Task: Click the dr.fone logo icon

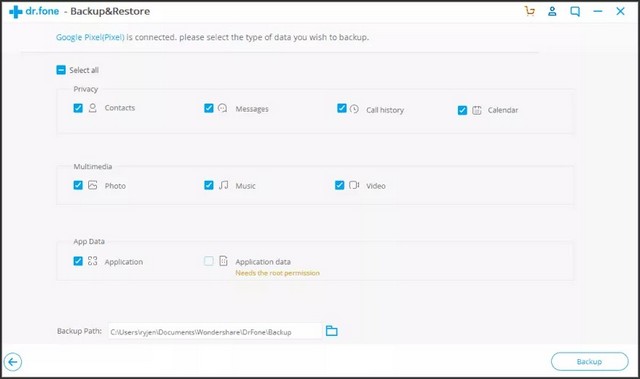Action: click(16, 11)
